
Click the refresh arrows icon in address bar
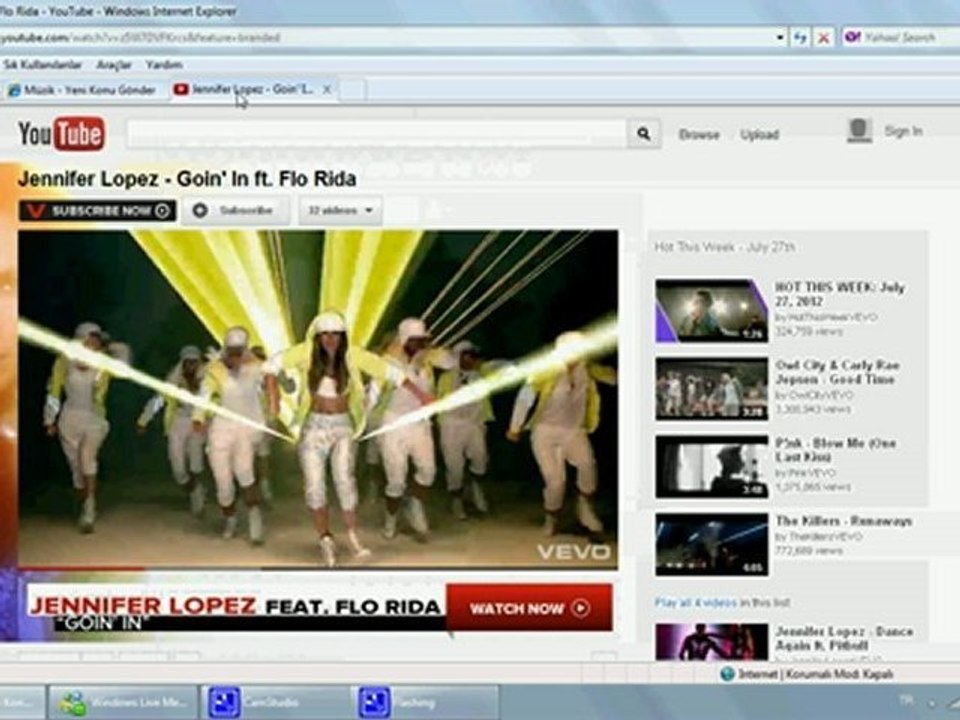(x=800, y=38)
